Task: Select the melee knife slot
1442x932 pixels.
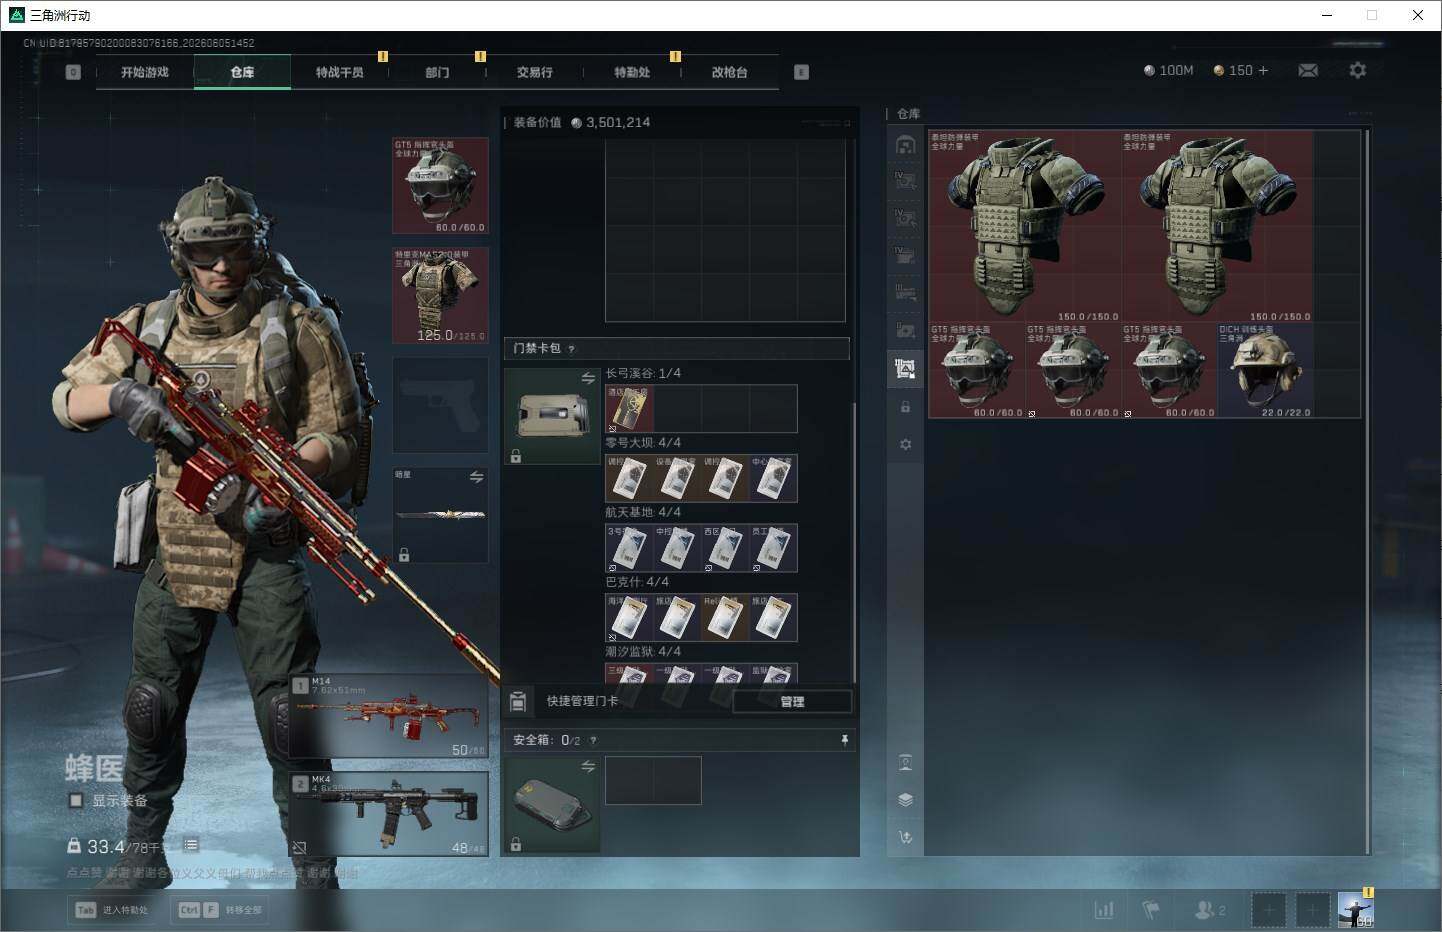Action: point(440,515)
